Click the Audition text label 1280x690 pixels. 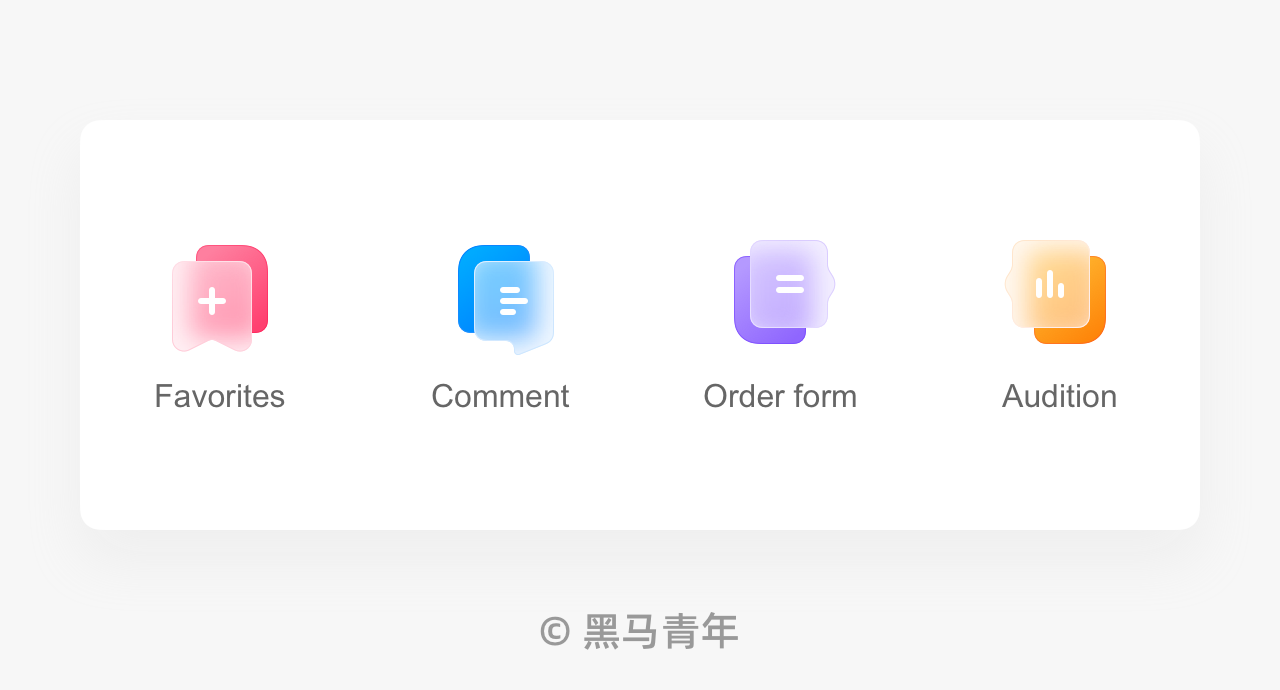point(1059,396)
